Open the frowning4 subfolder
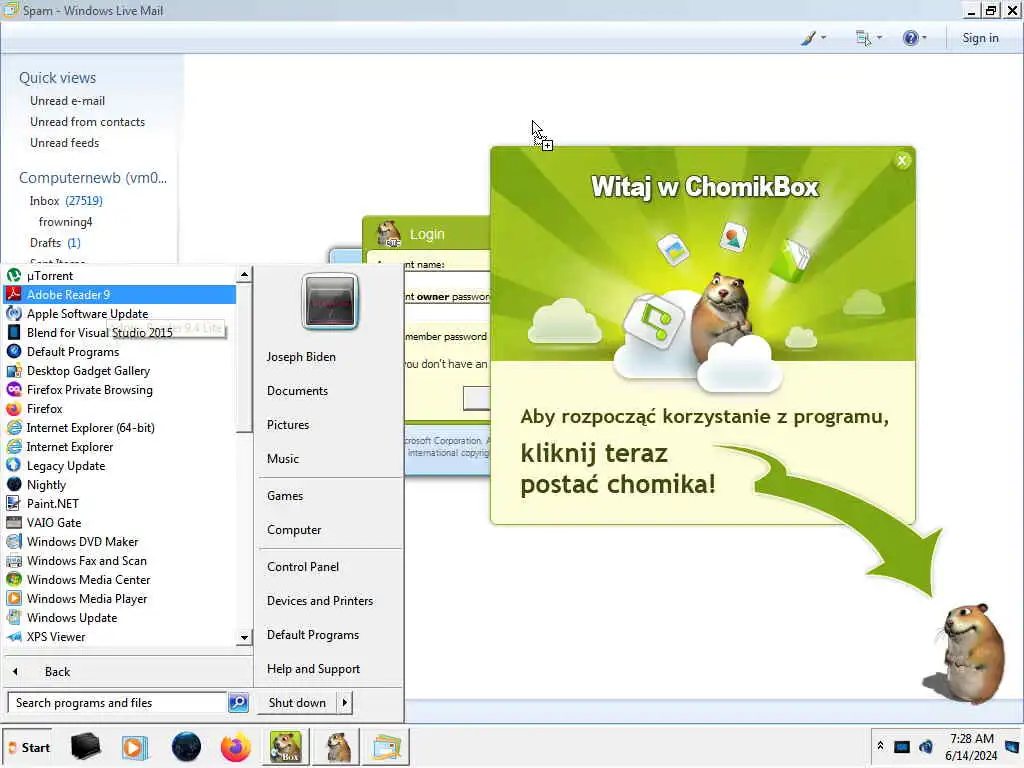 click(x=65, y=222)
